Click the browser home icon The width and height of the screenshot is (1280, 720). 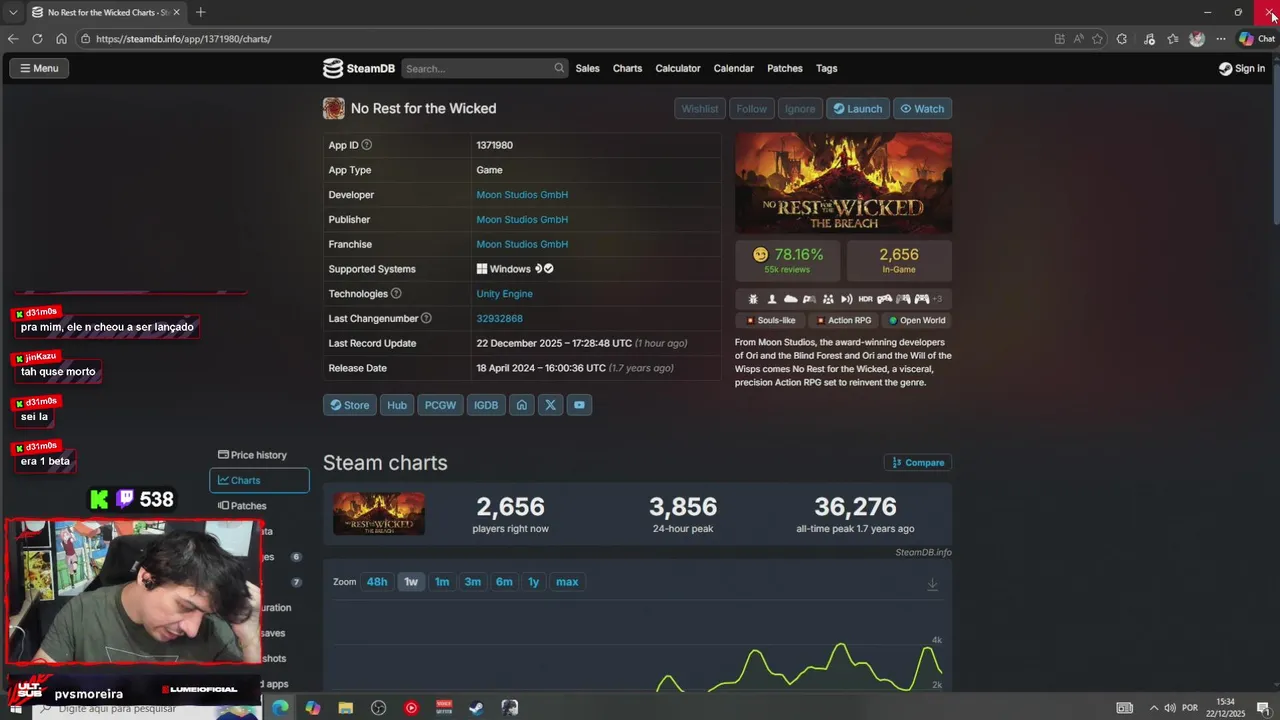pos(61,39)
